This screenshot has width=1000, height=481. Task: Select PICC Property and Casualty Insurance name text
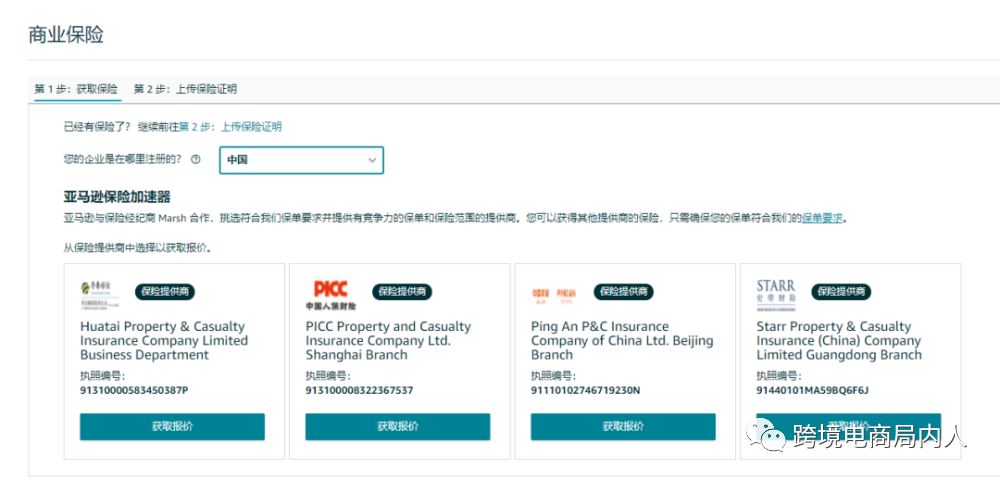click(388, 341)
